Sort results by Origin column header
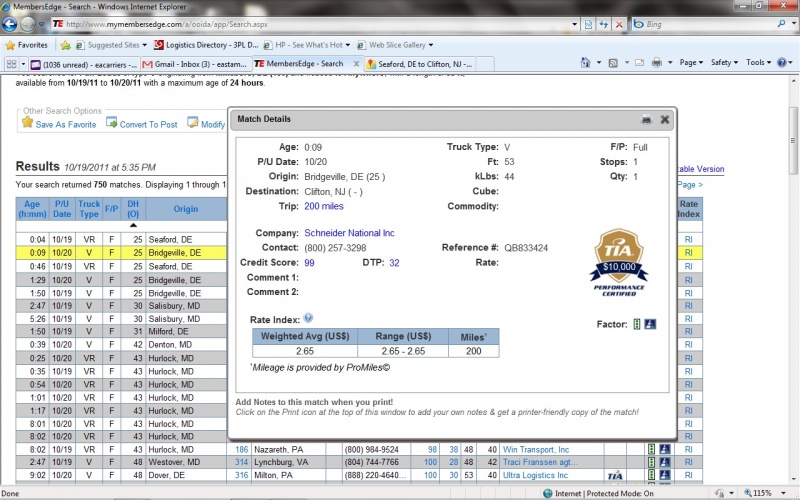This screenshot has height=500, width=800. click(x=185, y=209)
